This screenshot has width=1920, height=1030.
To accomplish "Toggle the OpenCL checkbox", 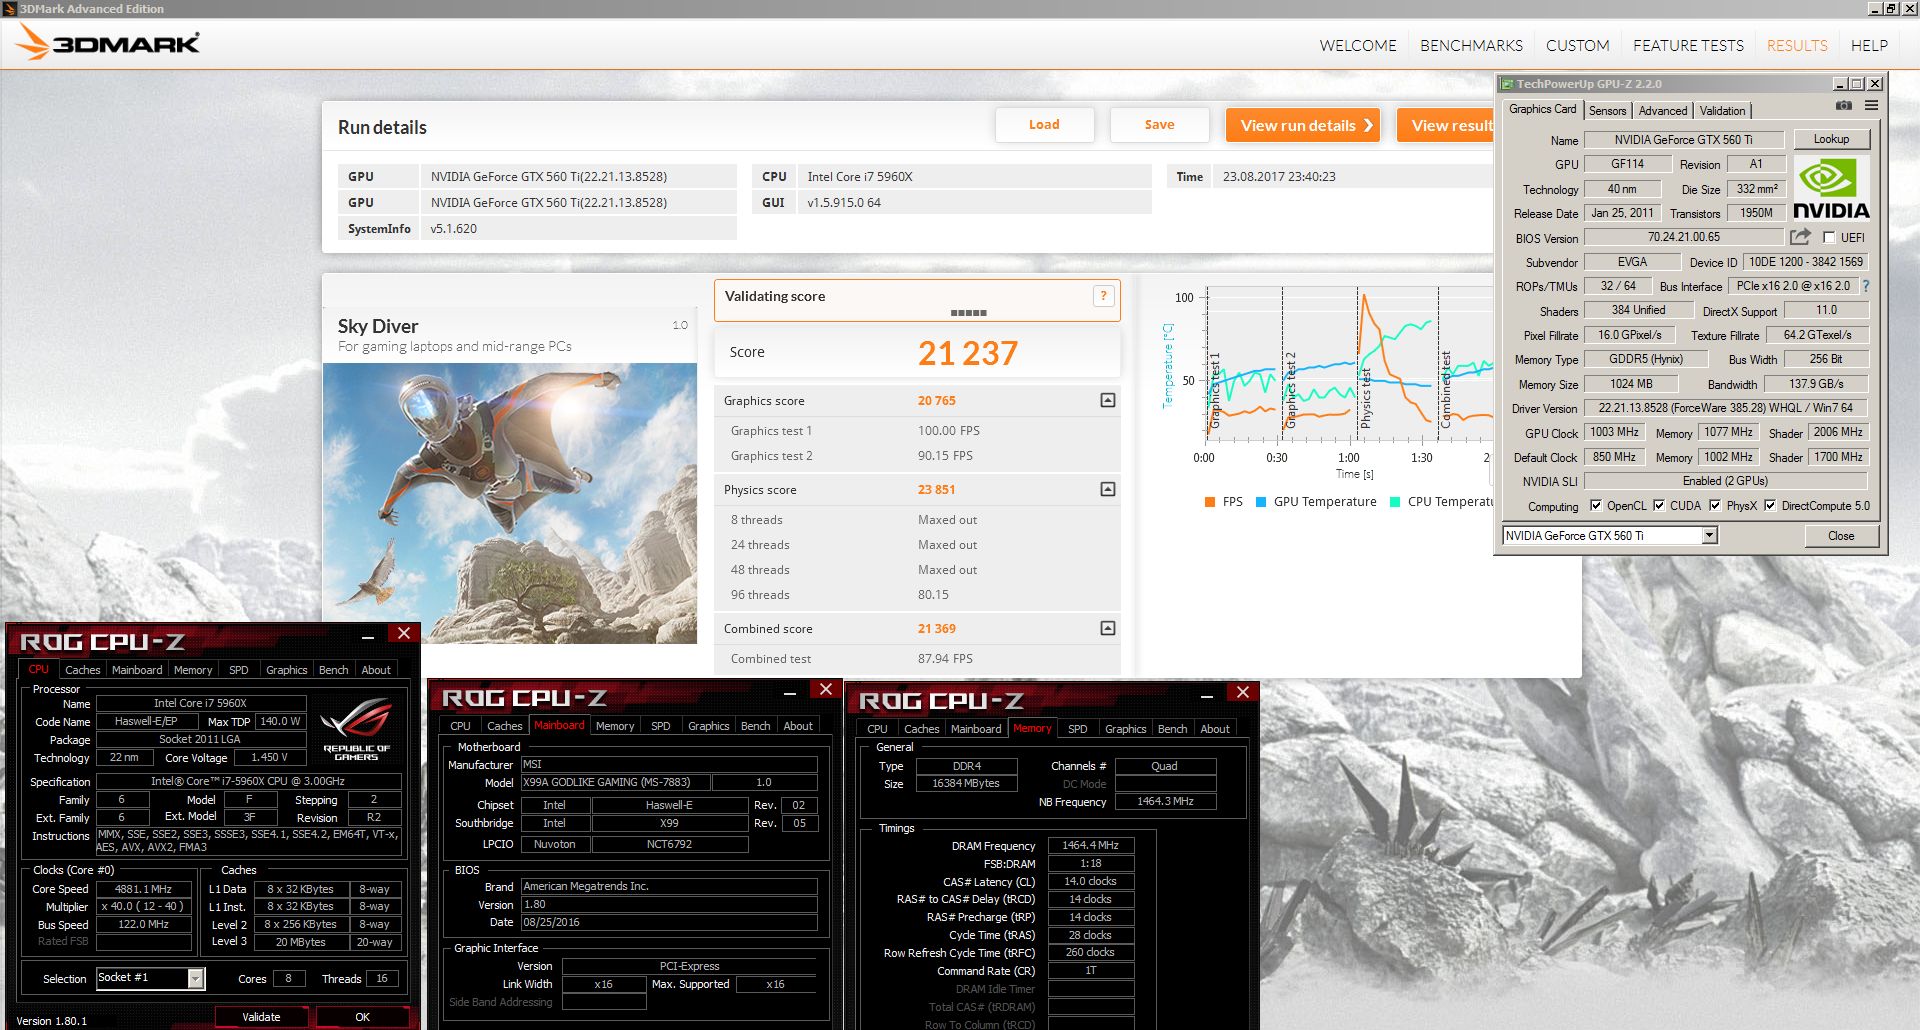I will point(1596,506).
